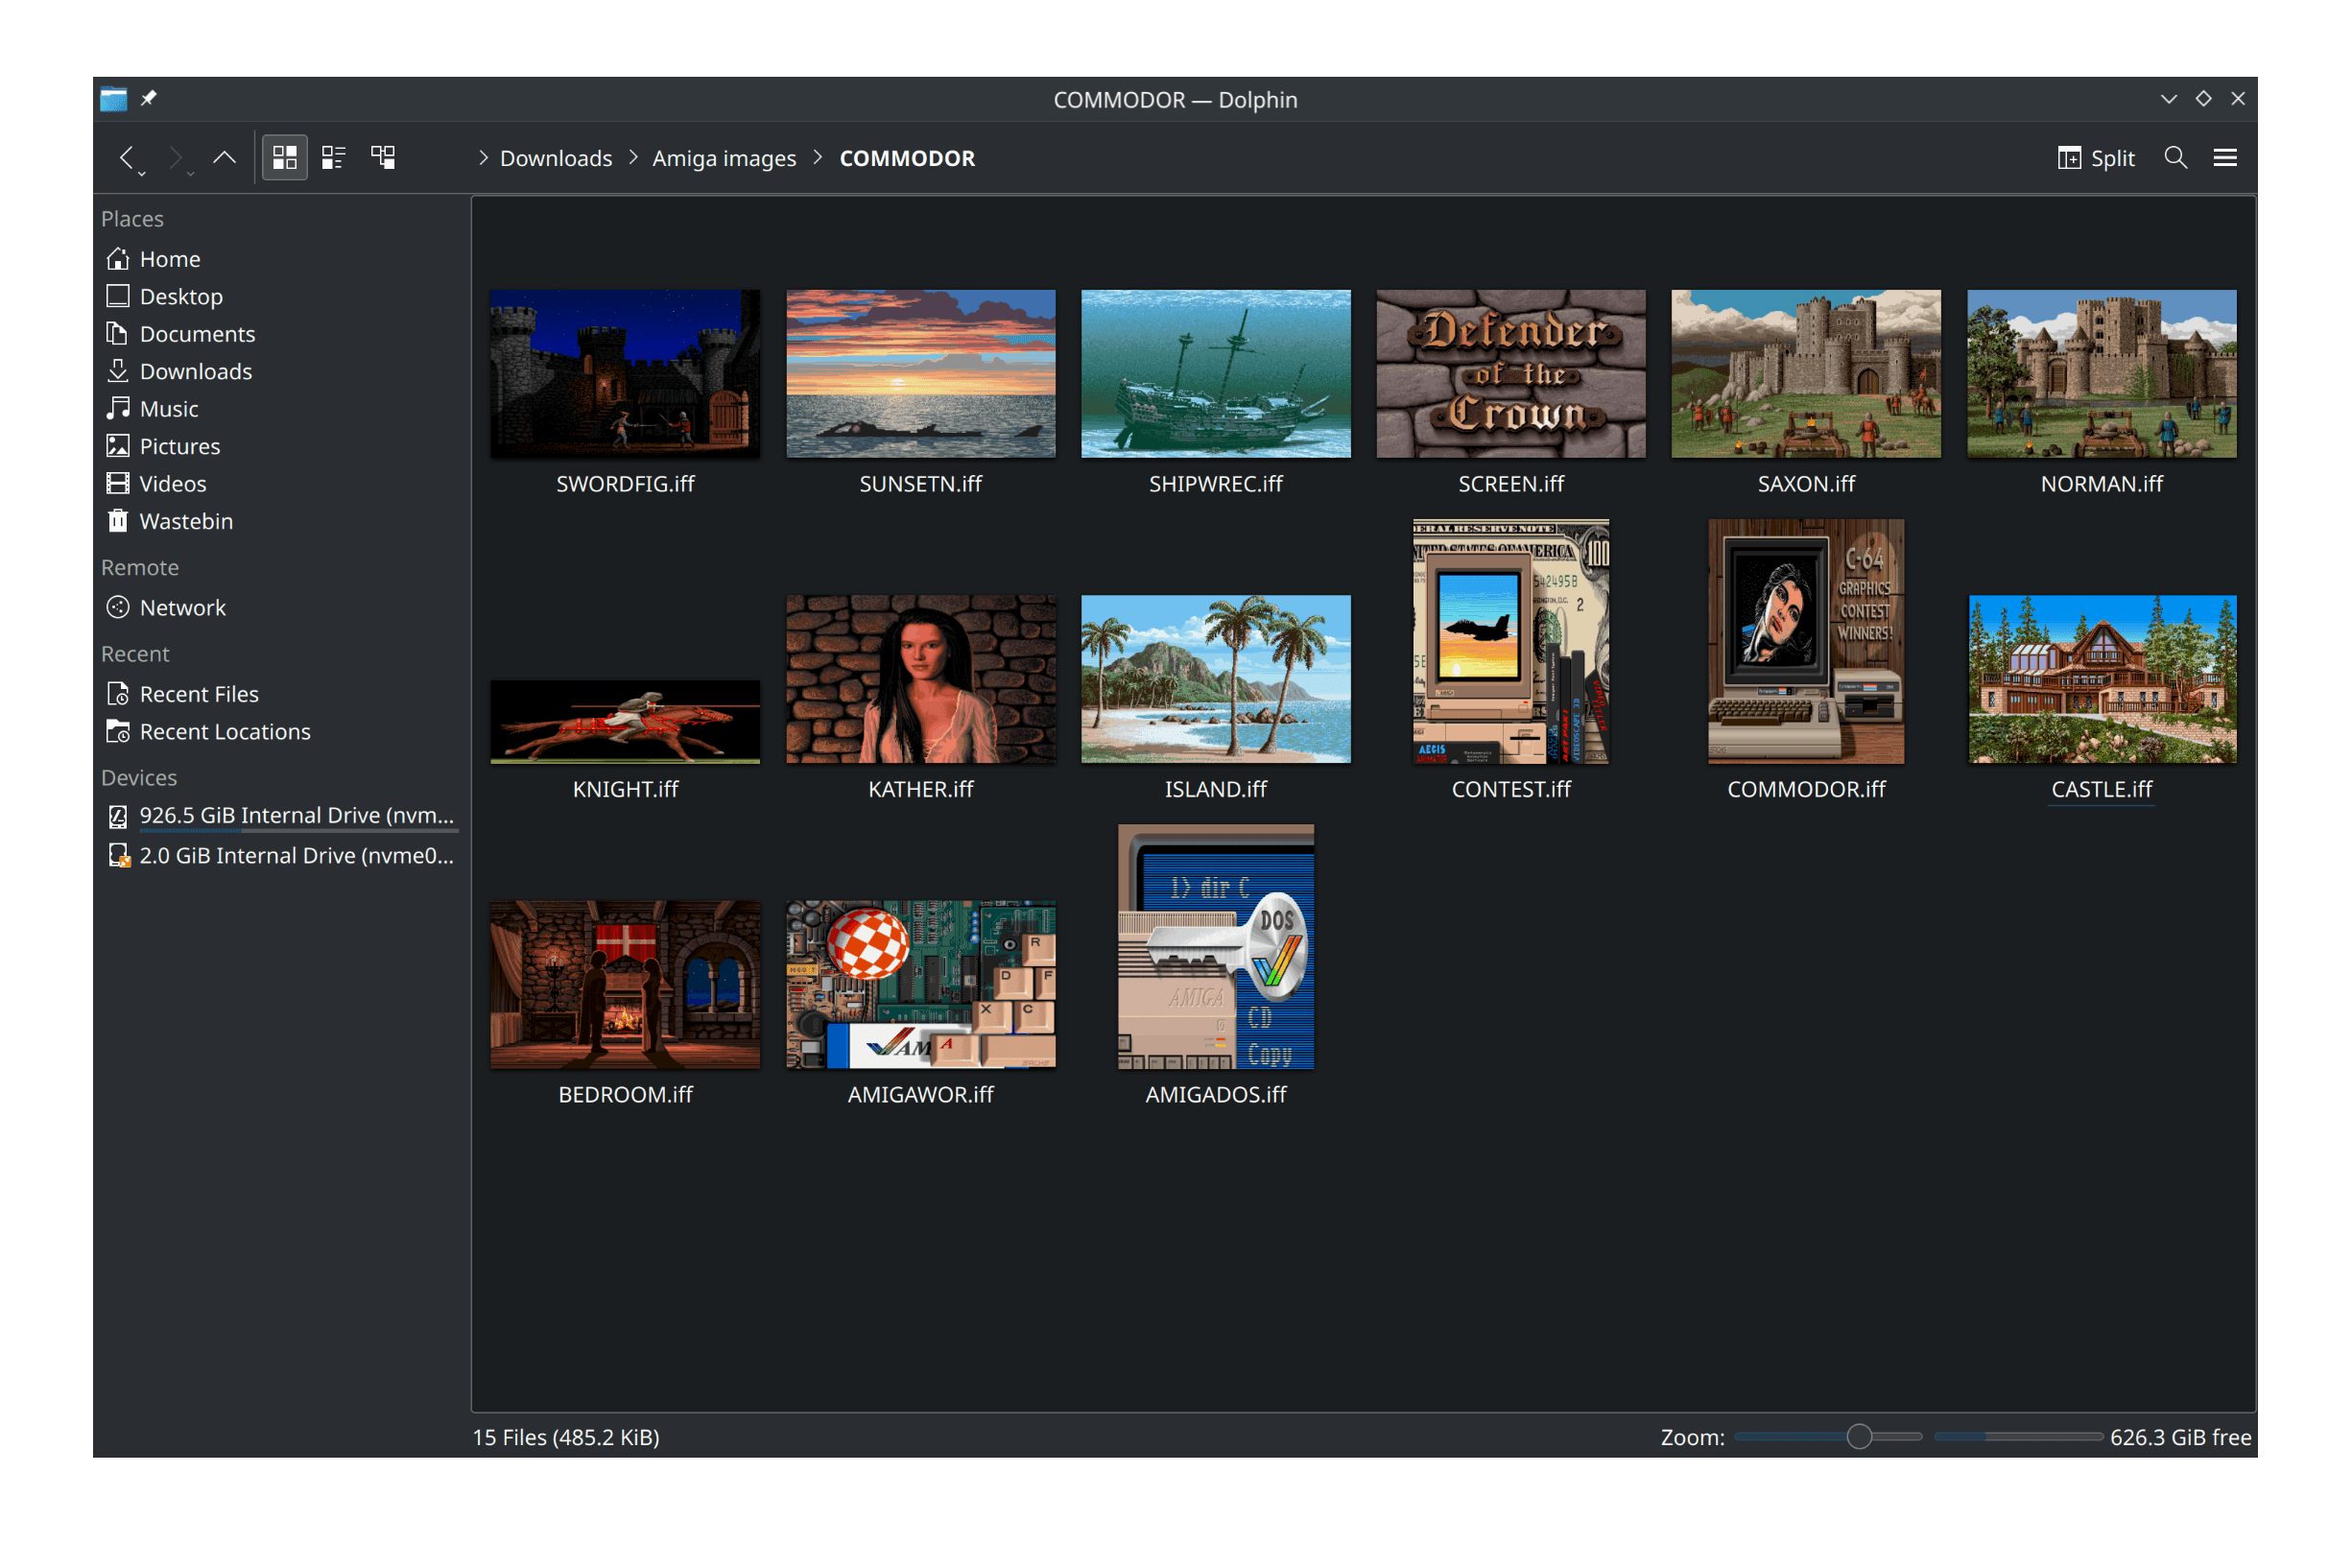
Task: Go back to the previous folder
Action: [x=126, y=157]
